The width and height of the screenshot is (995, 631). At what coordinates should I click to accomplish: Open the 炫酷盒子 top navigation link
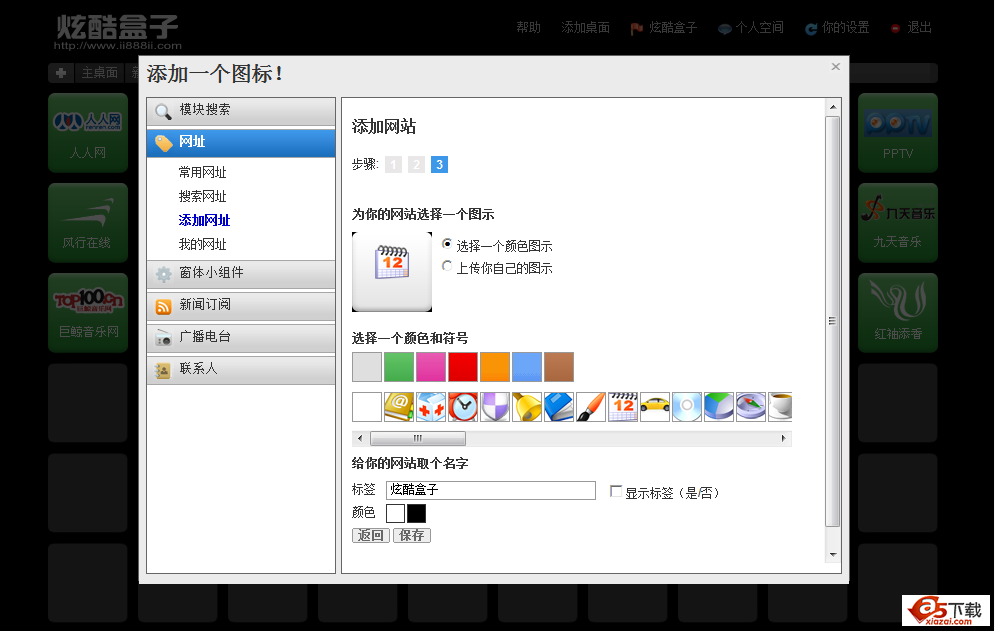[x=664, y=27]
